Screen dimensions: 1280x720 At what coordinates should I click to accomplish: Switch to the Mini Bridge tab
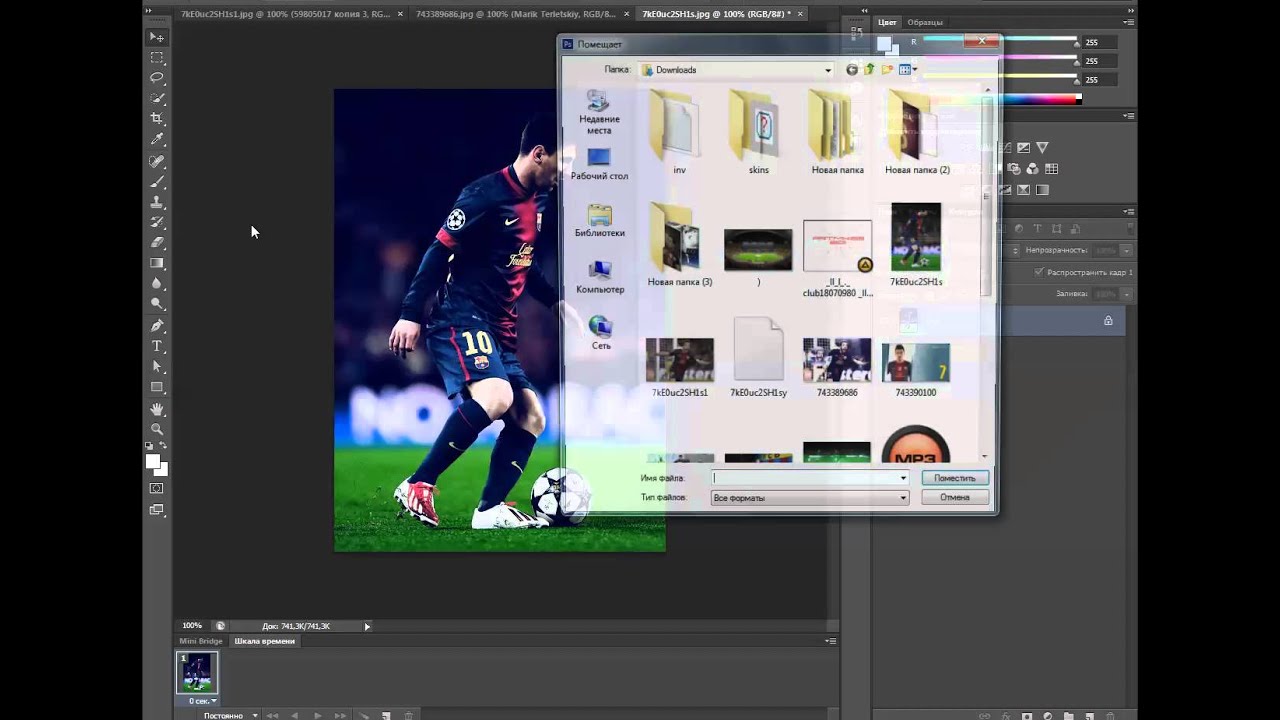pyautogui.click(x=201, y=641)
